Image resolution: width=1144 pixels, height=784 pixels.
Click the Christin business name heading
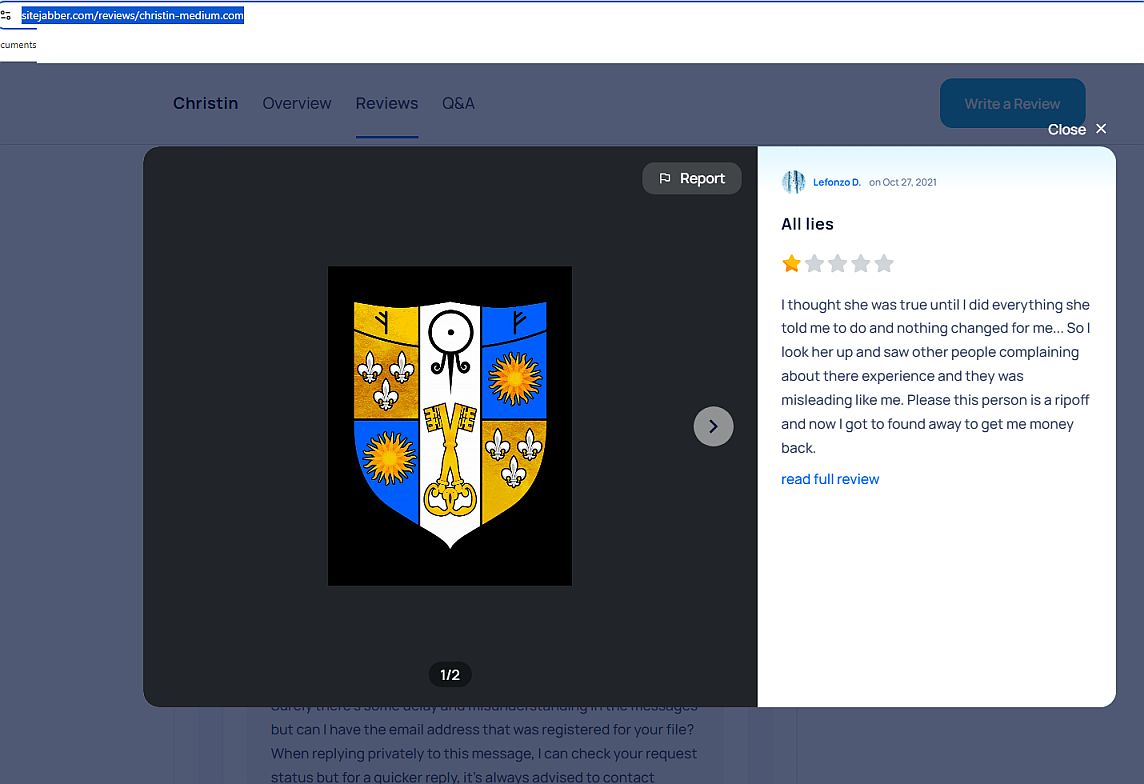pyautogui.click(x=205, y=103)
